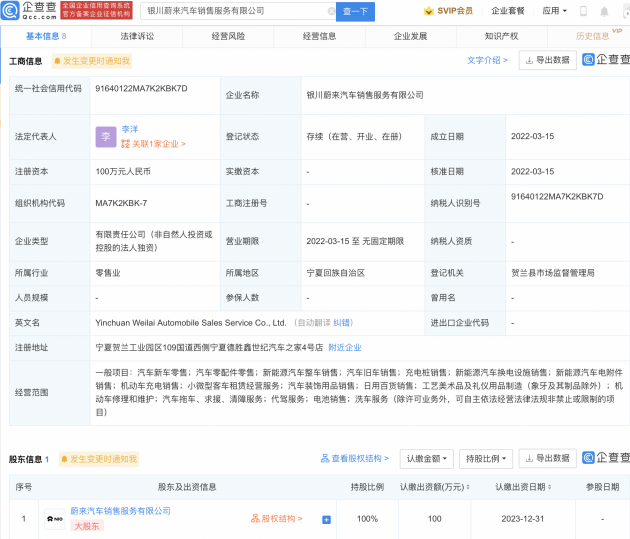Screen dimensions: 630x539
Task: Open 企业套餐 menu item
Action: (508, 11)
